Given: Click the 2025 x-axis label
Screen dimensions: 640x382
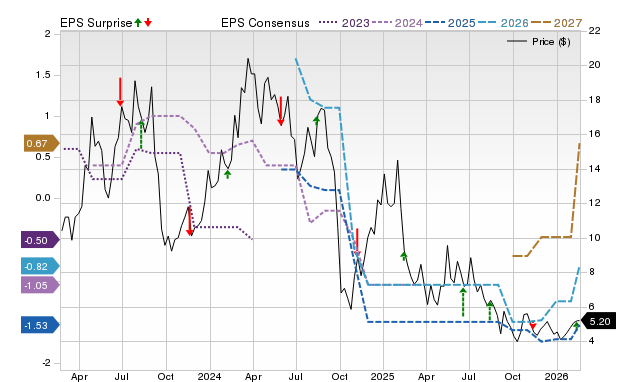Looking at the screenshot, I should pyautogui.click(x=383, y=376).
